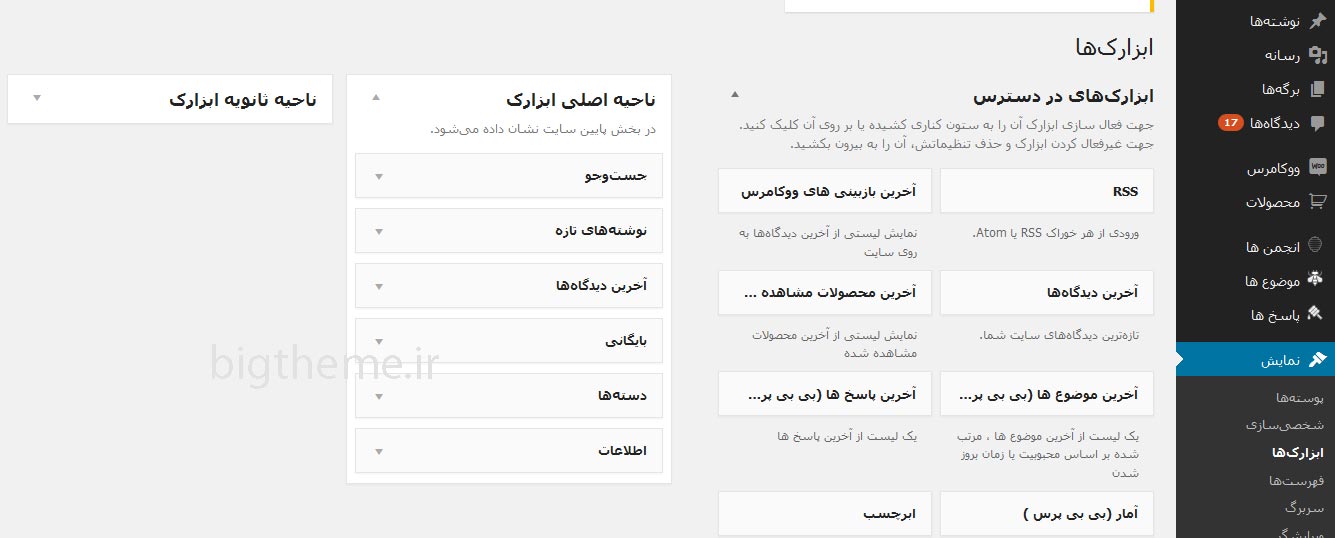Open سربرگ submenu item
Image resolution: width=1335 pixels, height=538 pixels.
1304,508
